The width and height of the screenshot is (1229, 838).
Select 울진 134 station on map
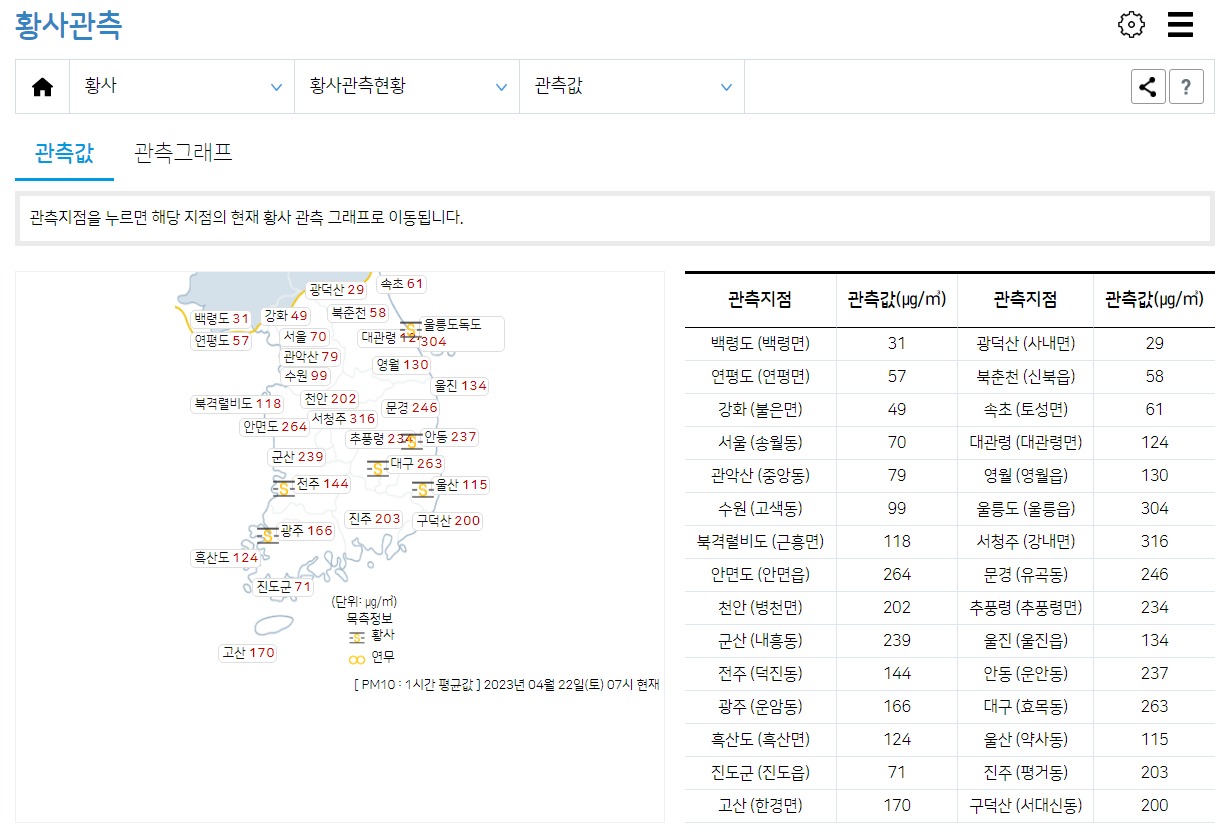(461, 386)
